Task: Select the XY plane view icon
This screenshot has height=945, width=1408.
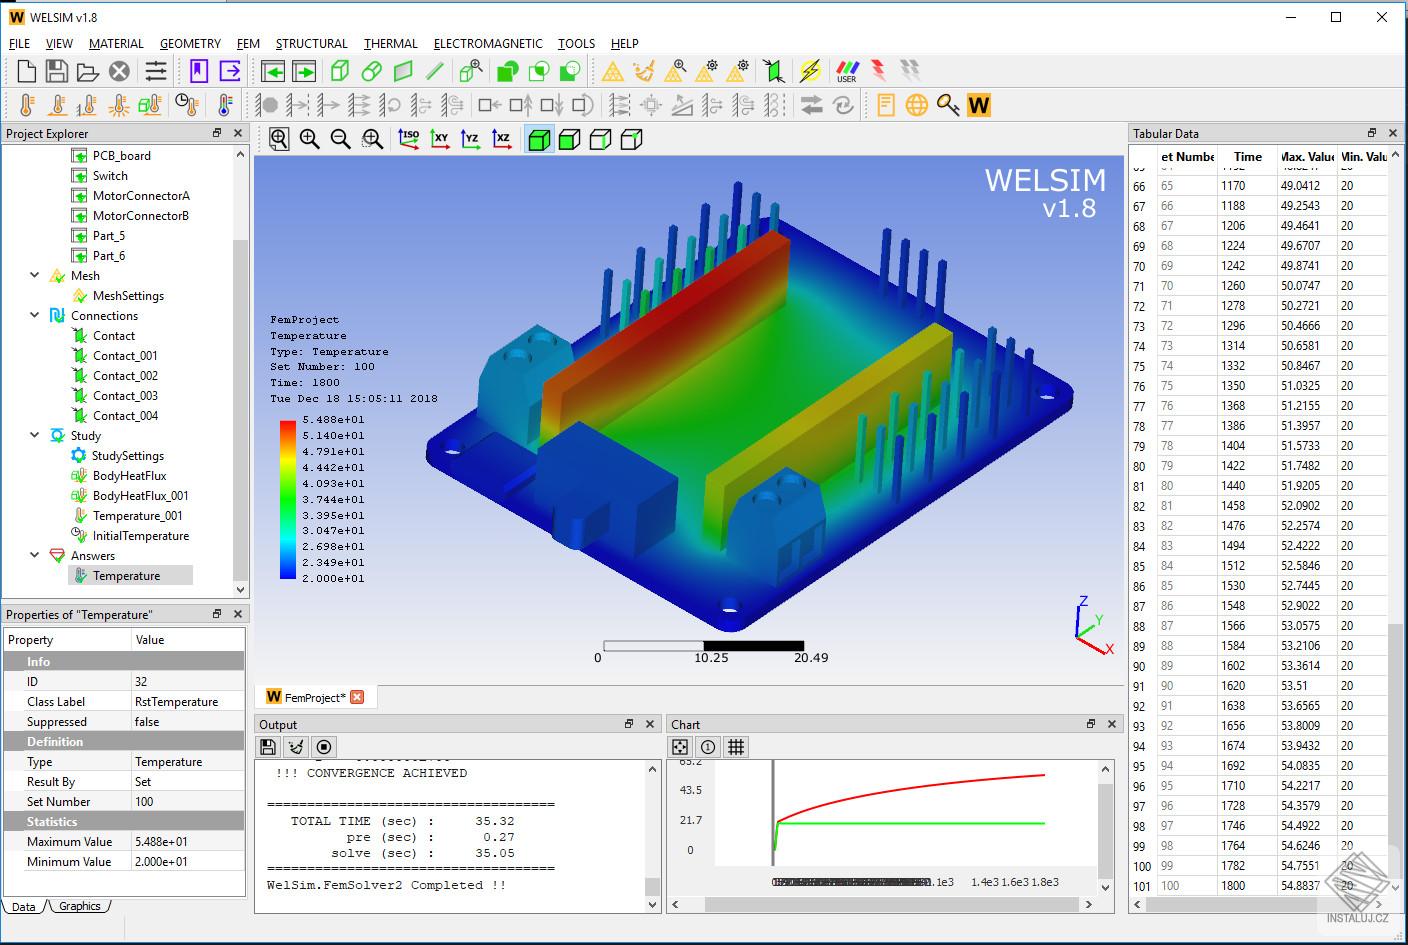Action: point(440,139)
